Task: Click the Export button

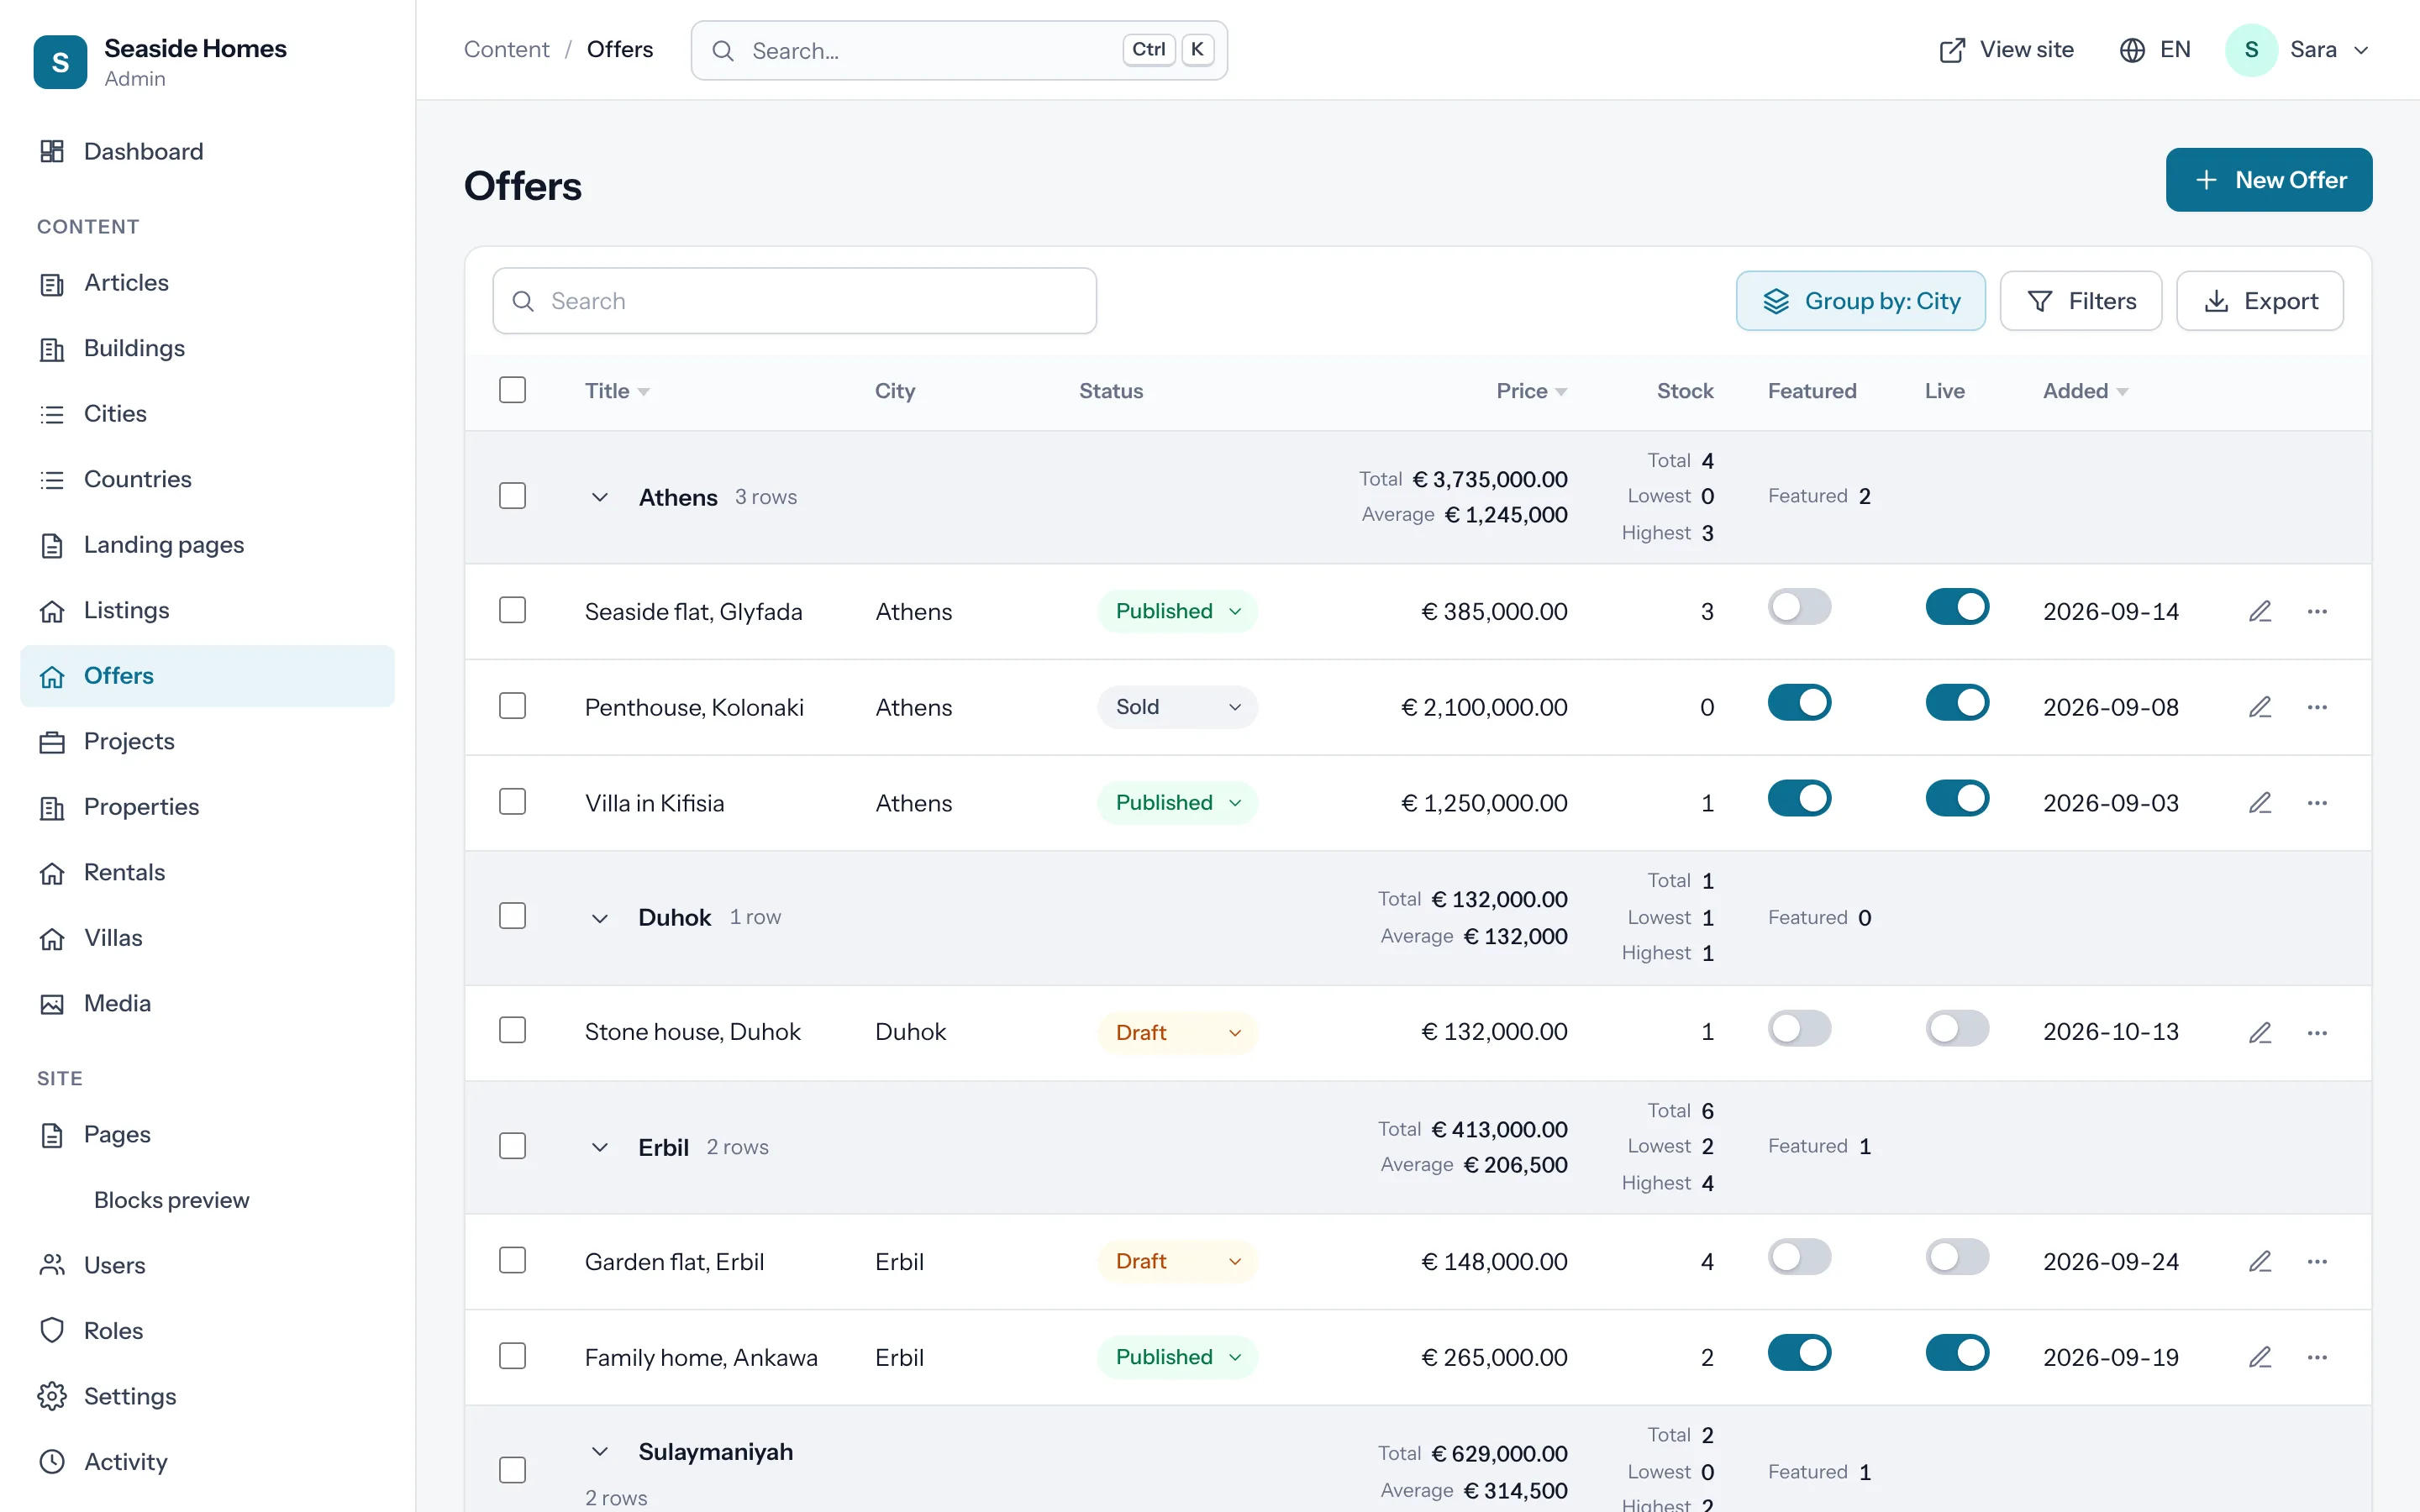Action: point(2259,301)
